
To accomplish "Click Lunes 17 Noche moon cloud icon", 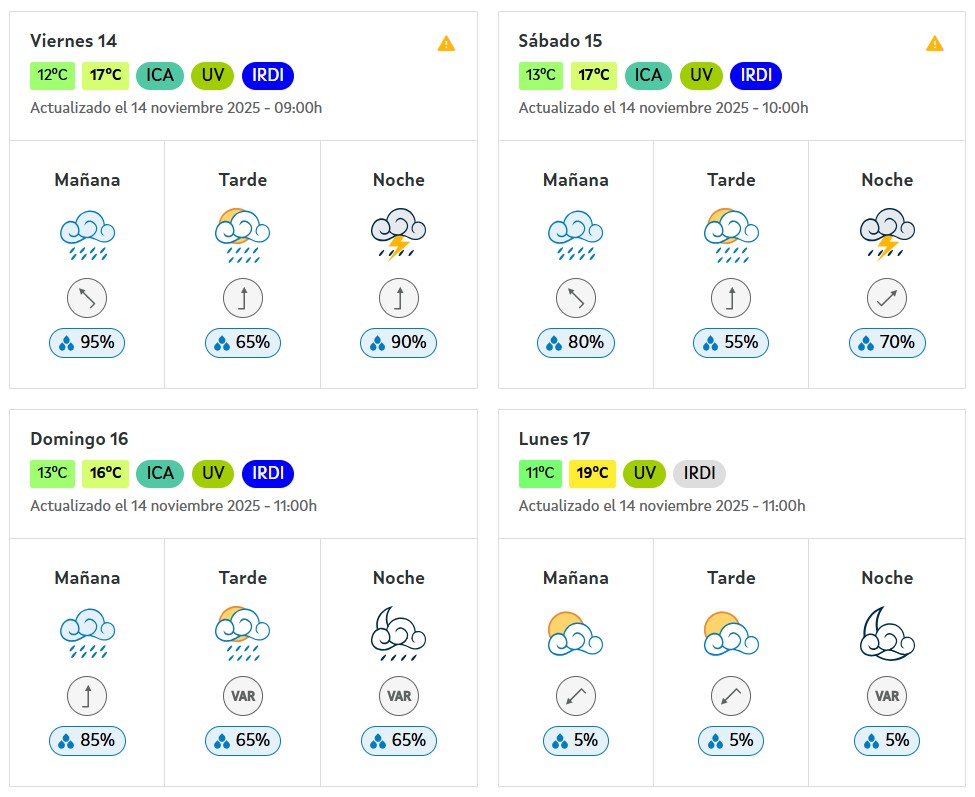I will pyautogui.click(x=886, y=632).
